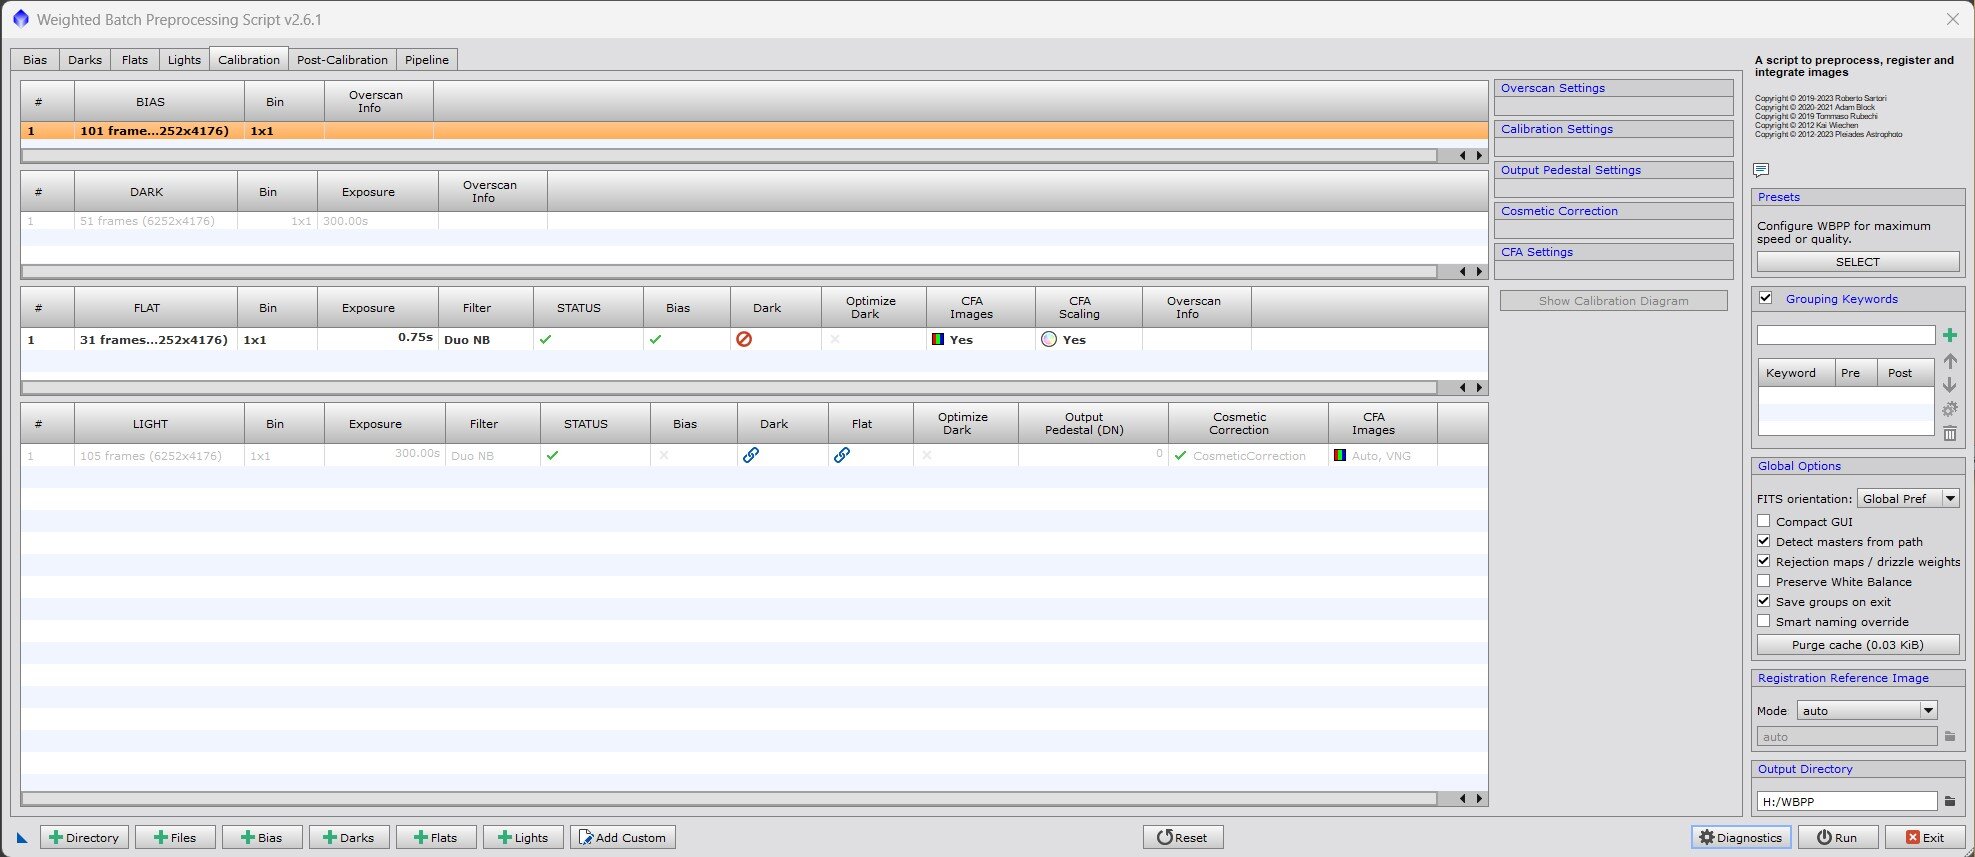
Task: Toggle Rejection maps / drizzle weights
Action: [1763, 561]
